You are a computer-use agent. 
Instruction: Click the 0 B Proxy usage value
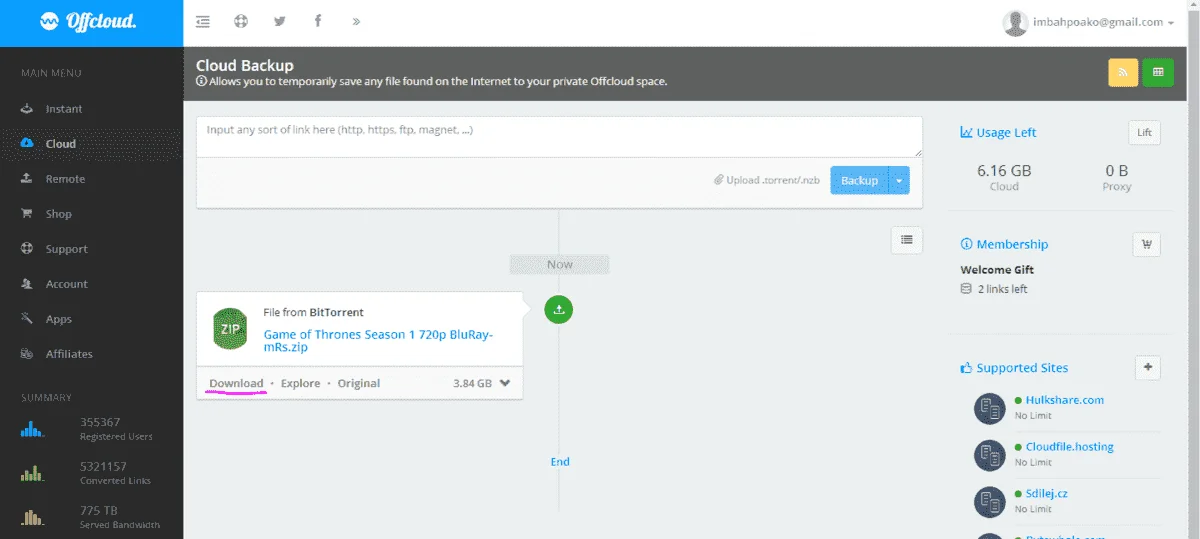pos(1117,171)
